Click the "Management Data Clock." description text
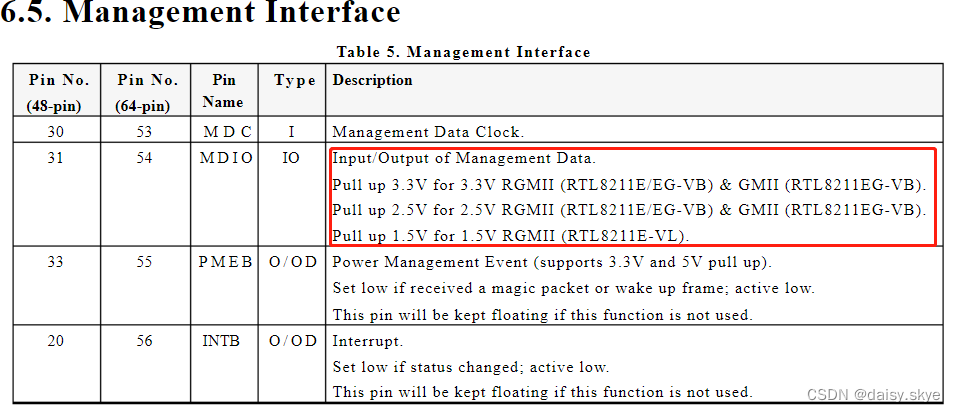The width and height of the screenshot is (955, 412). 428,131
